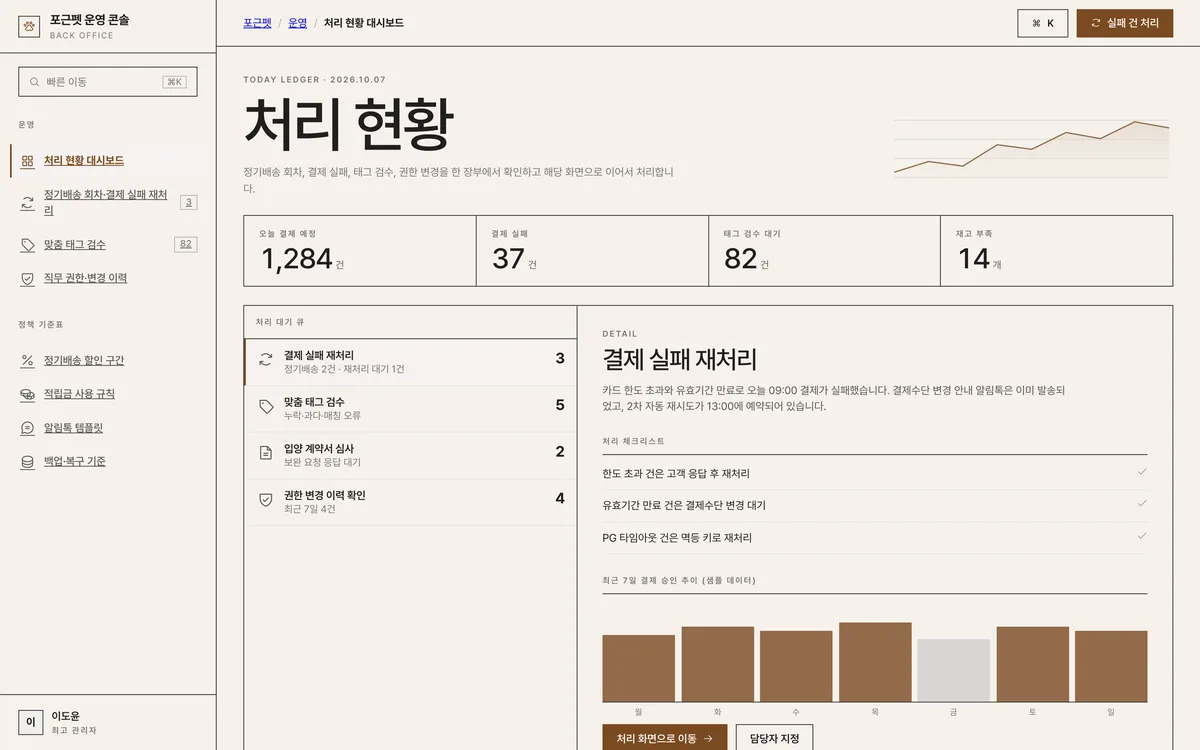
Task: Toggle the check for 한도 초과 건은 고객 응답 후 재처리
Action: (1142, 472)
